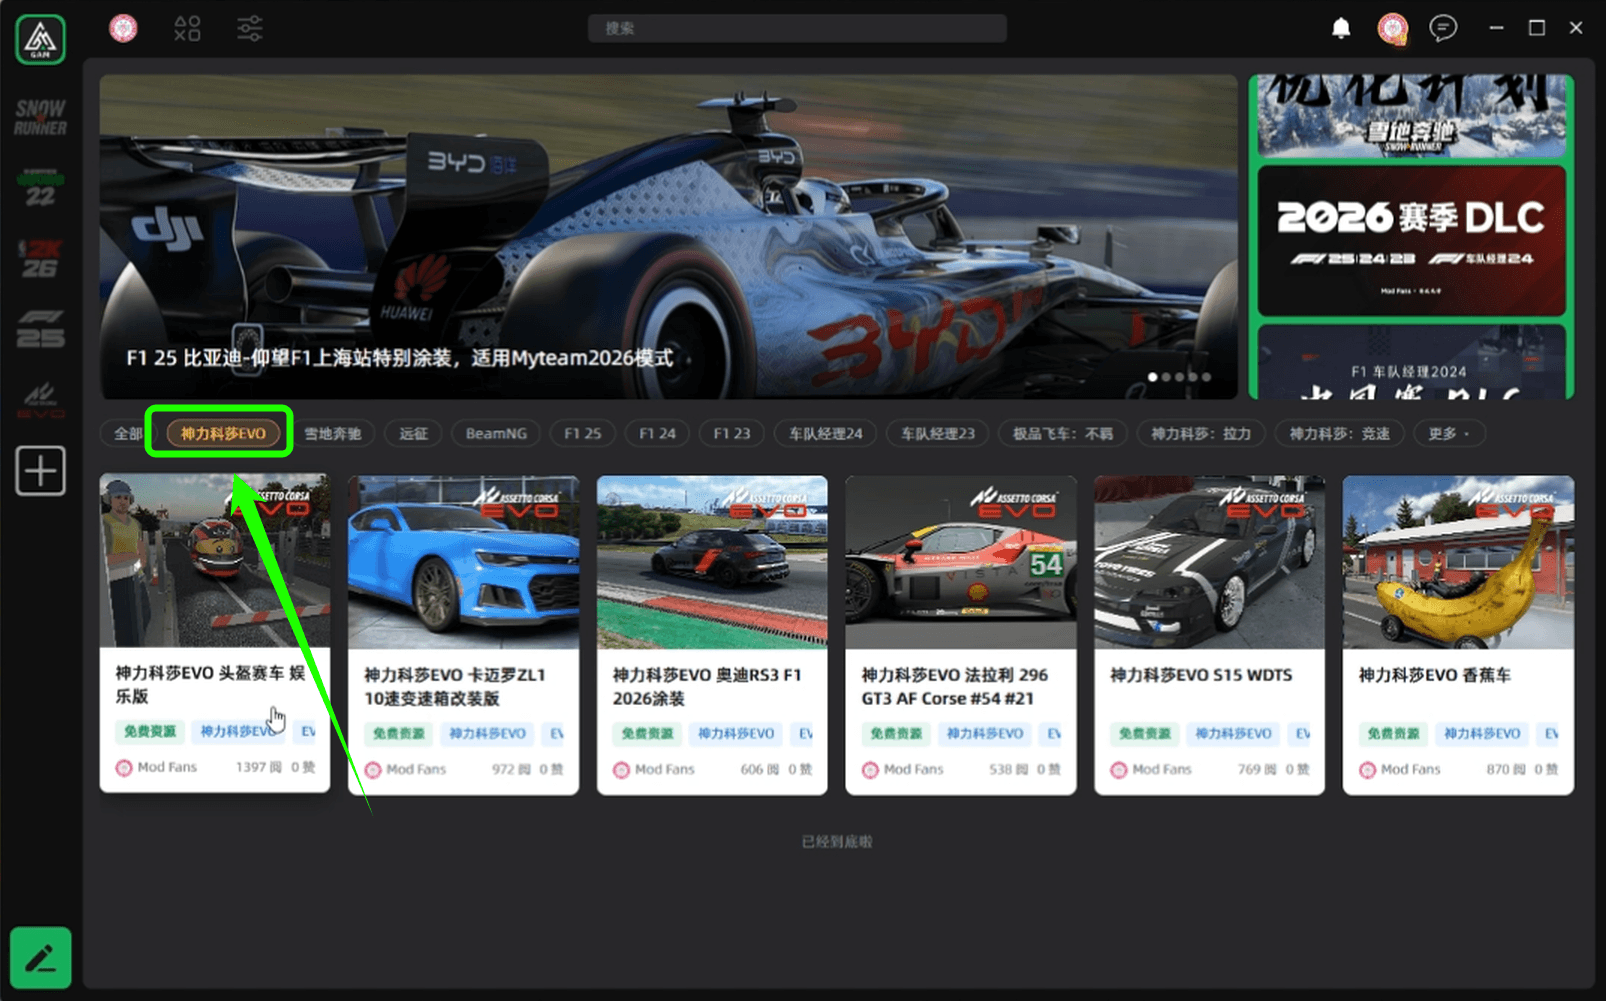Select the 神力科莎：竞速 filter tab
Screen dimensions: 1606x1001
tap(1339, 433)
